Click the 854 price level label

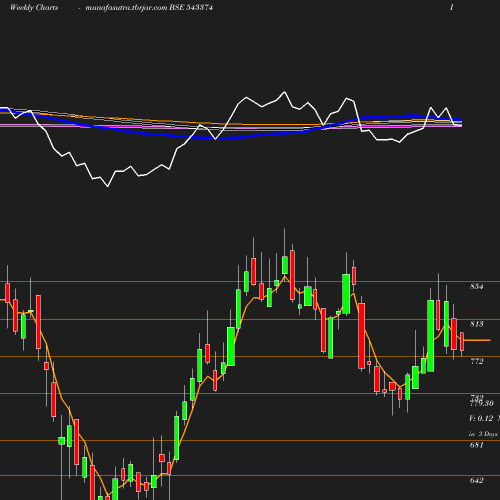point(477,286)
